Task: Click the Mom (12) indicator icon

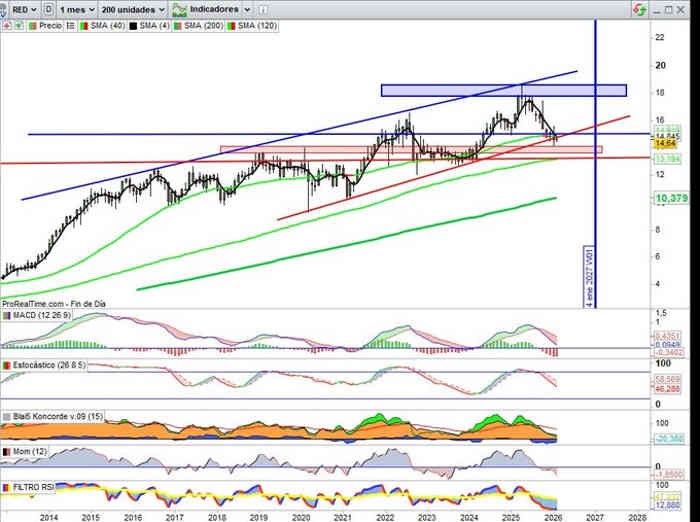Action: (x=6, y=453)
